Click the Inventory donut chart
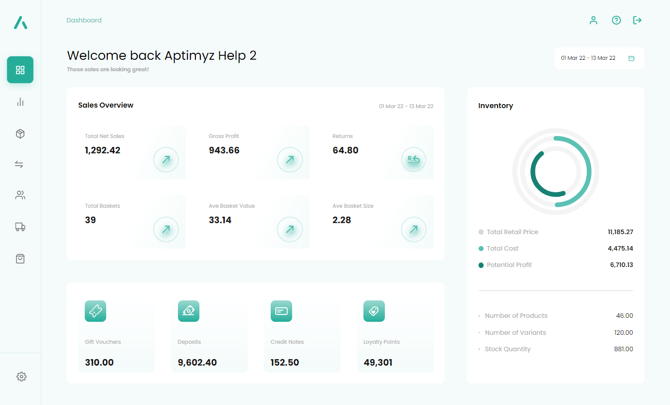The image size is (670, 405). pos(555,171)
